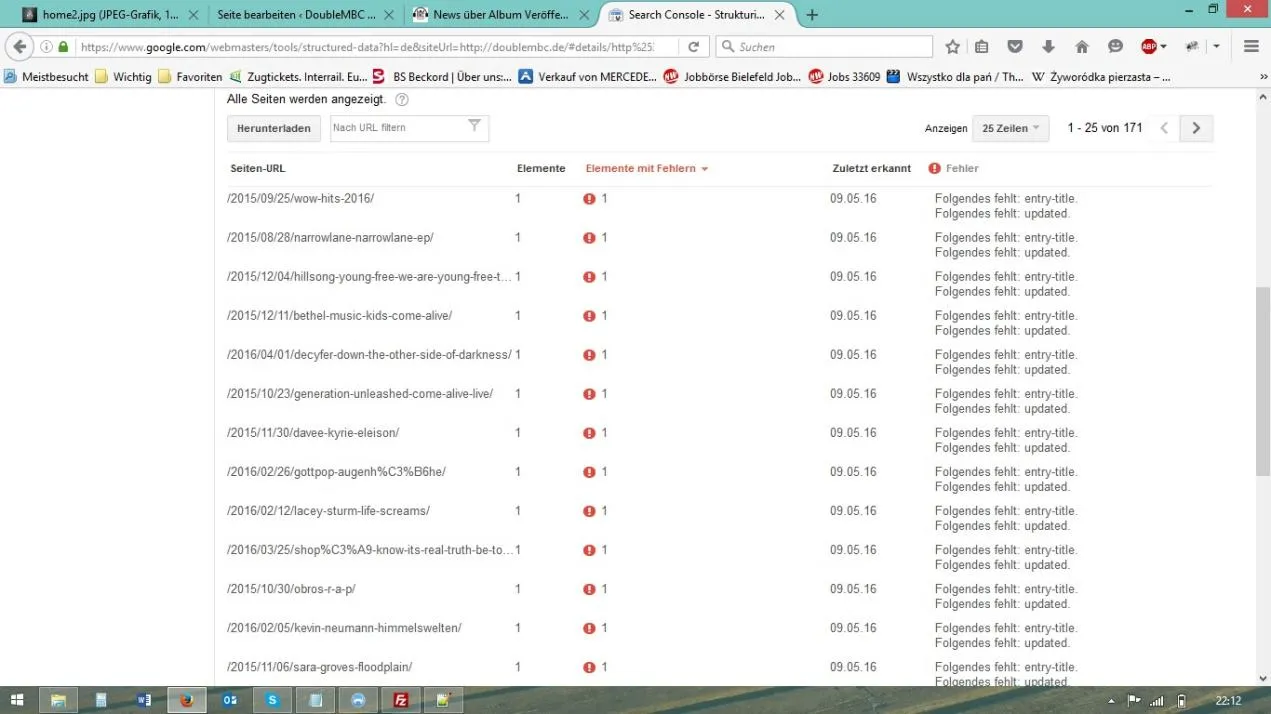Open Word from the taskbar
Image resolution: width=1271 pixels, height=714 pixels.
pyautogui.click(x=144, y=700)
